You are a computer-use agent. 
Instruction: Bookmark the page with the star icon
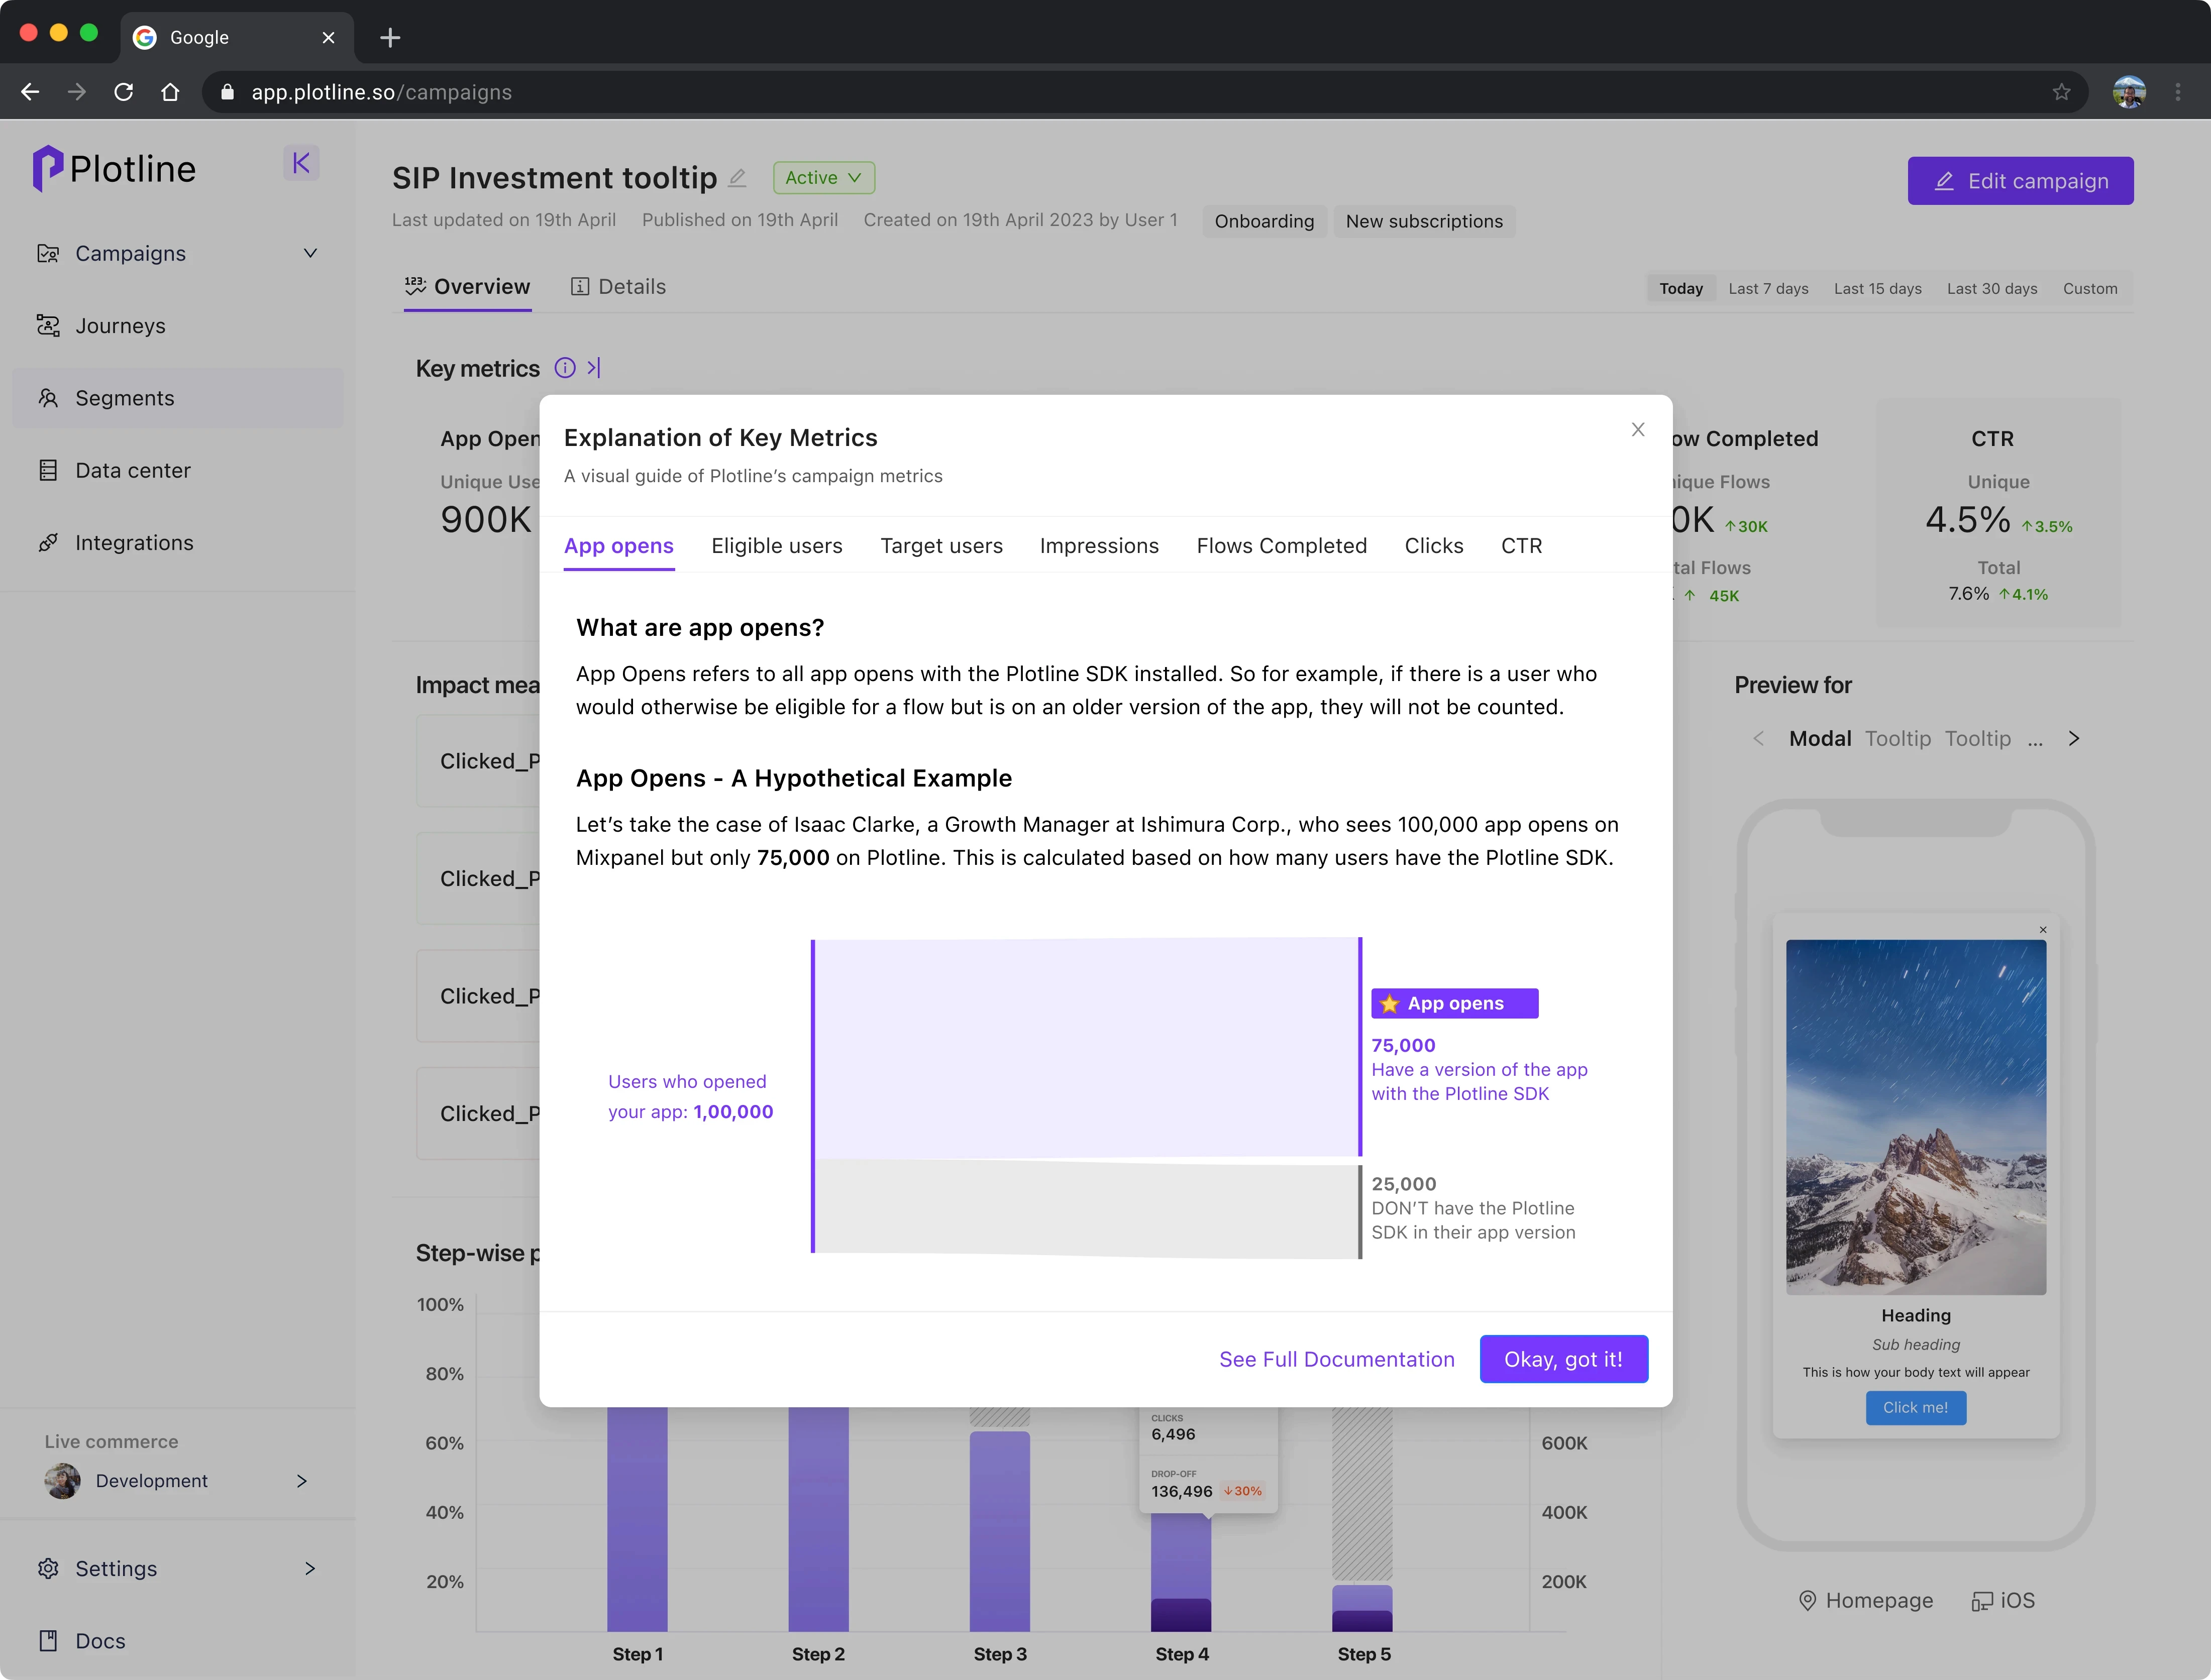pyautogui.click(x=2061, y=92)
